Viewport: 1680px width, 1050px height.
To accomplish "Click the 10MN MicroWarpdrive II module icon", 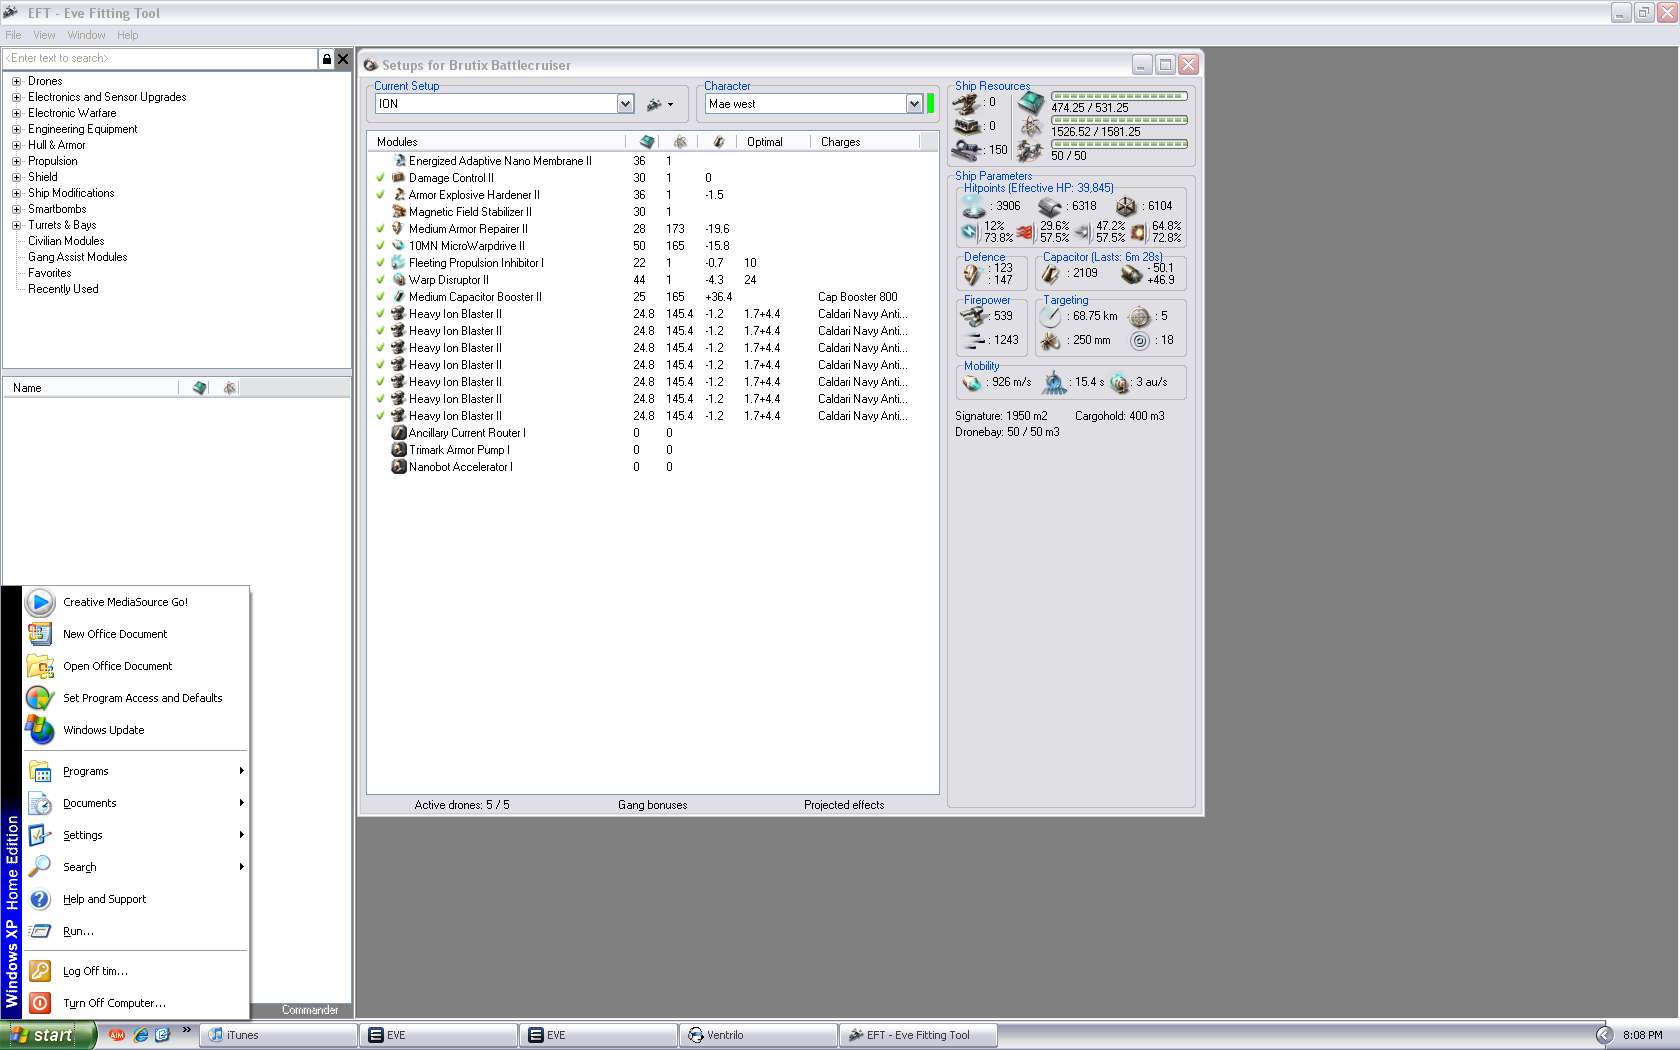I will coord(399,246).
